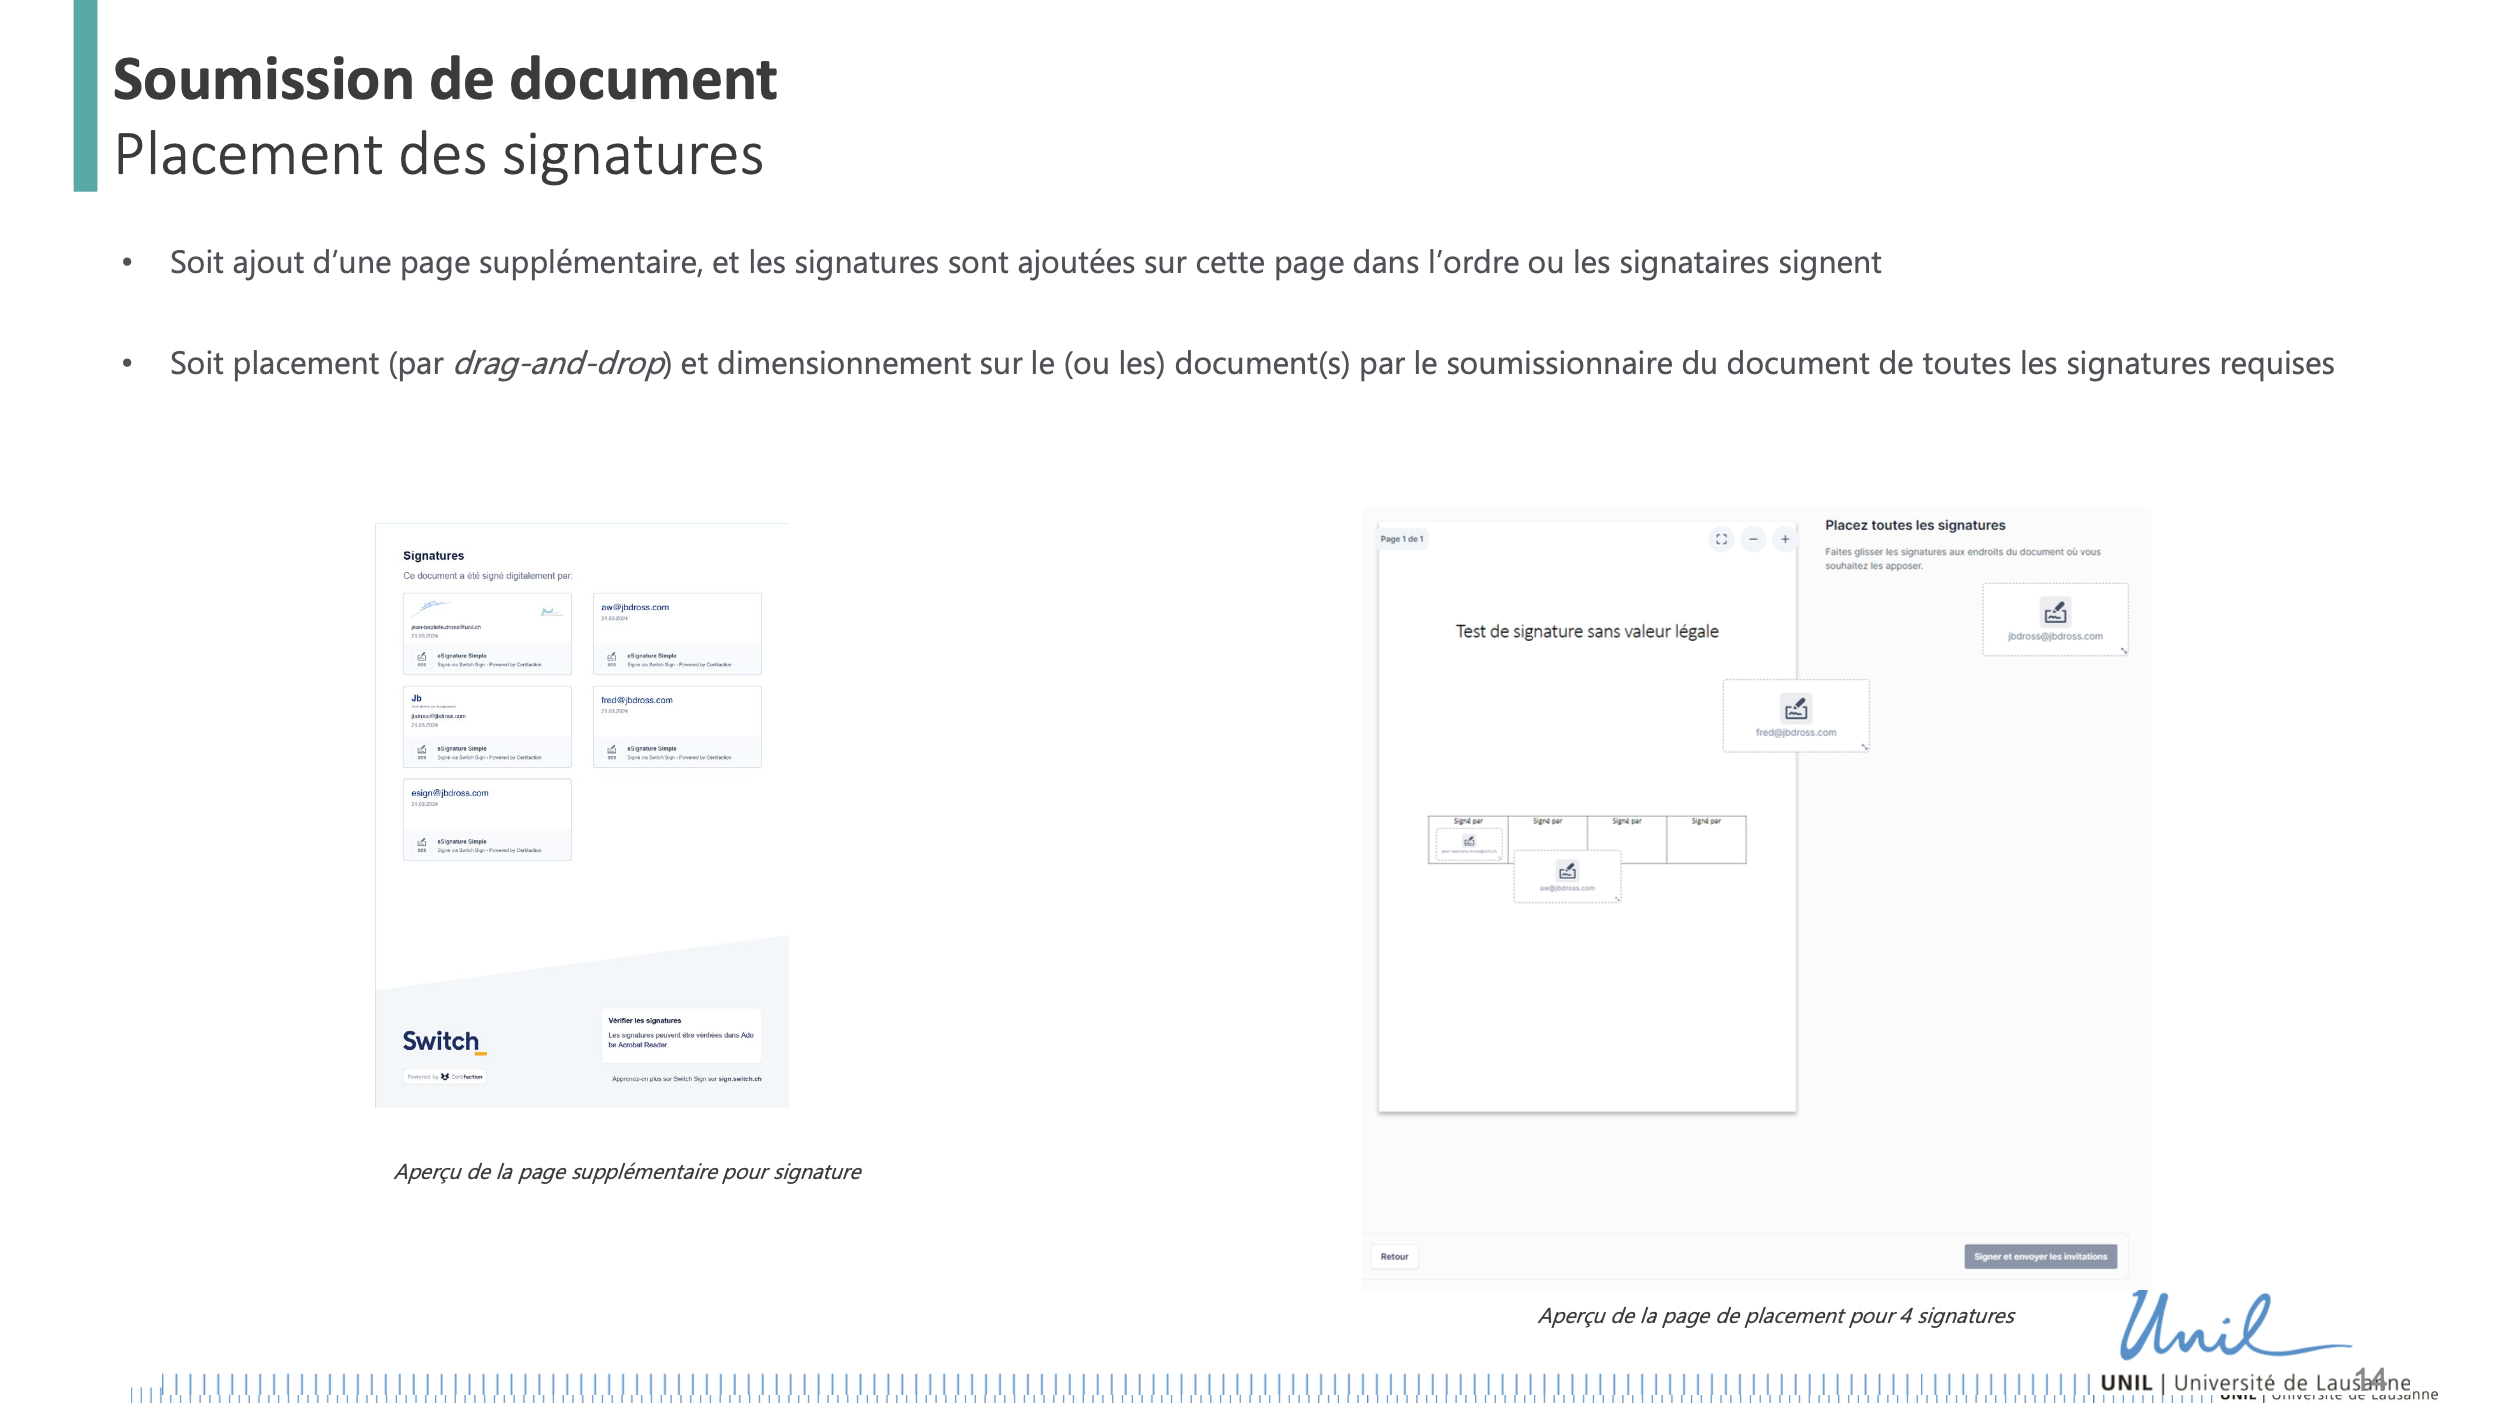Click the fullscreen icon in the document viewer
2520x1418 pixels.
point(1721,539)
